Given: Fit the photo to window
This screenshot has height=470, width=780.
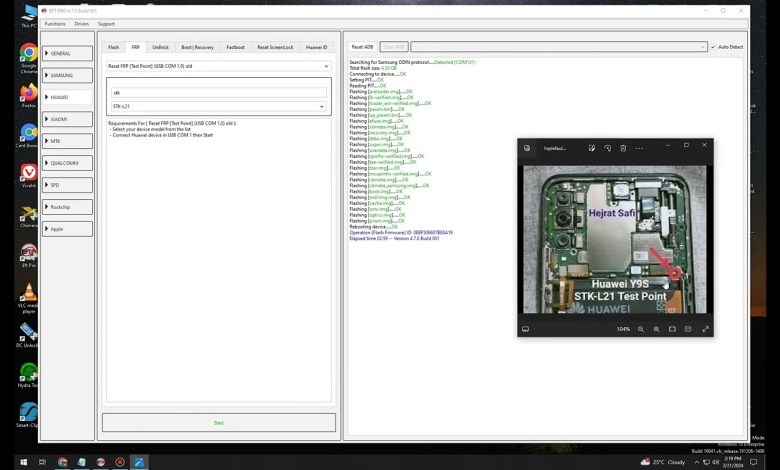Looking at the screenshot, I should (x=672, y=329).
